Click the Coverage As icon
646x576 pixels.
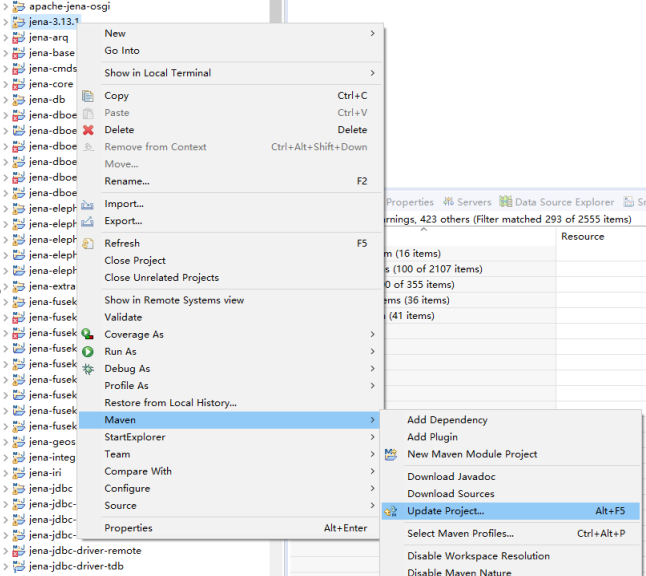tap(87, 334)
